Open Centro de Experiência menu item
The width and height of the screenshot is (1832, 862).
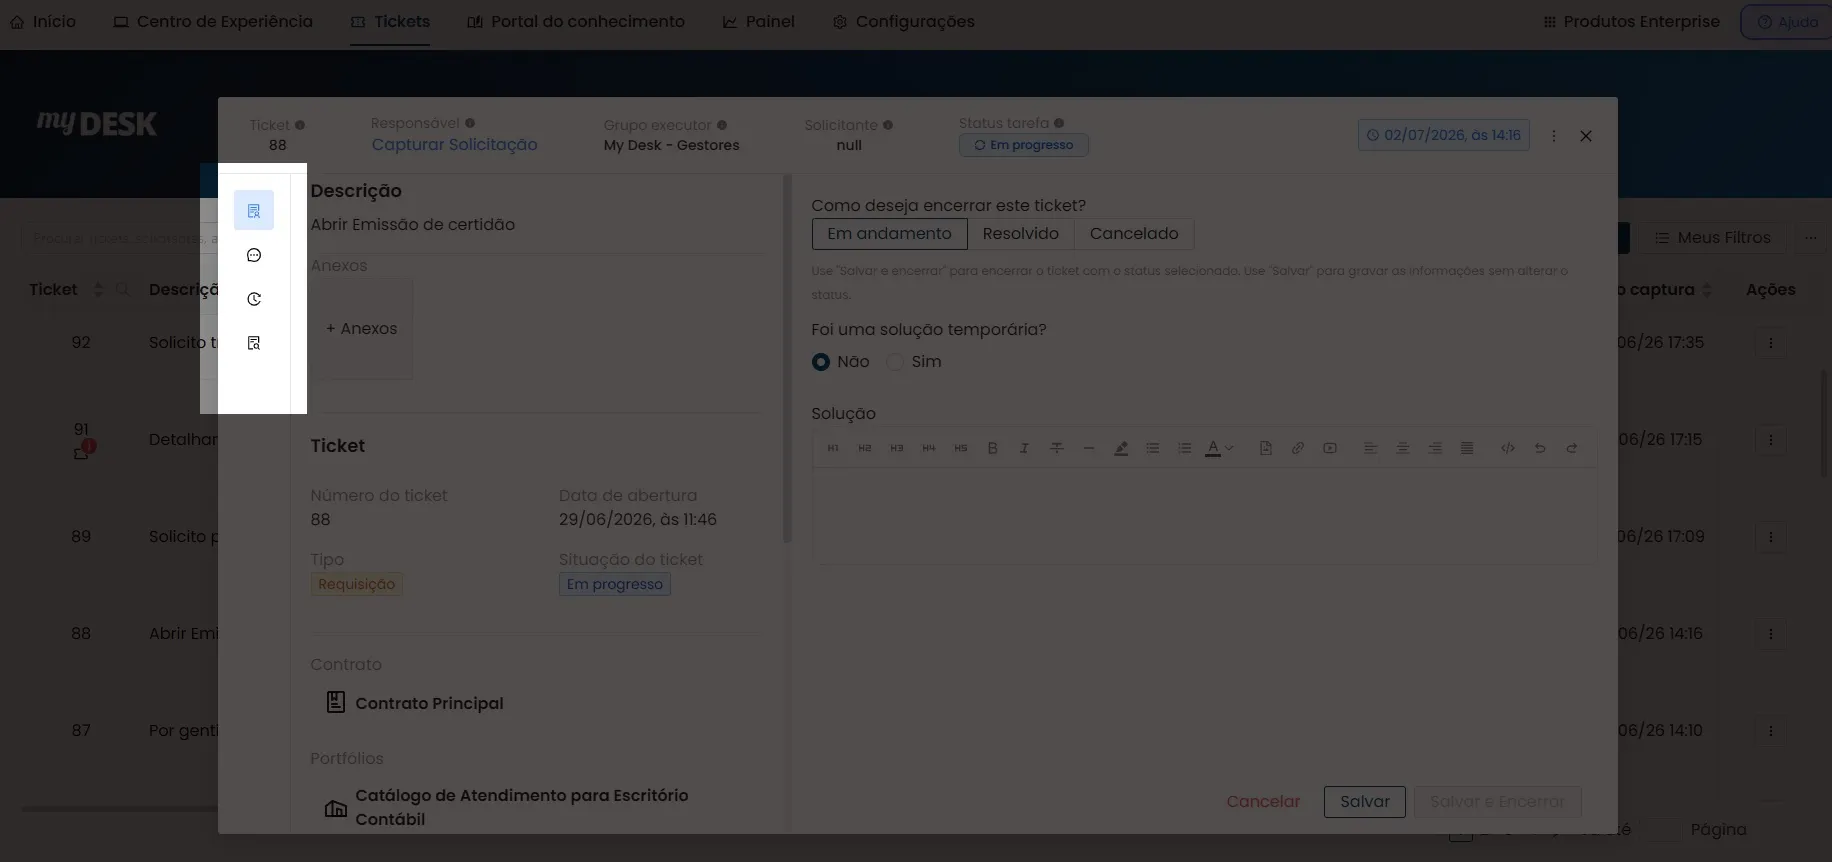pyautogui.click(x=213, y=22)
